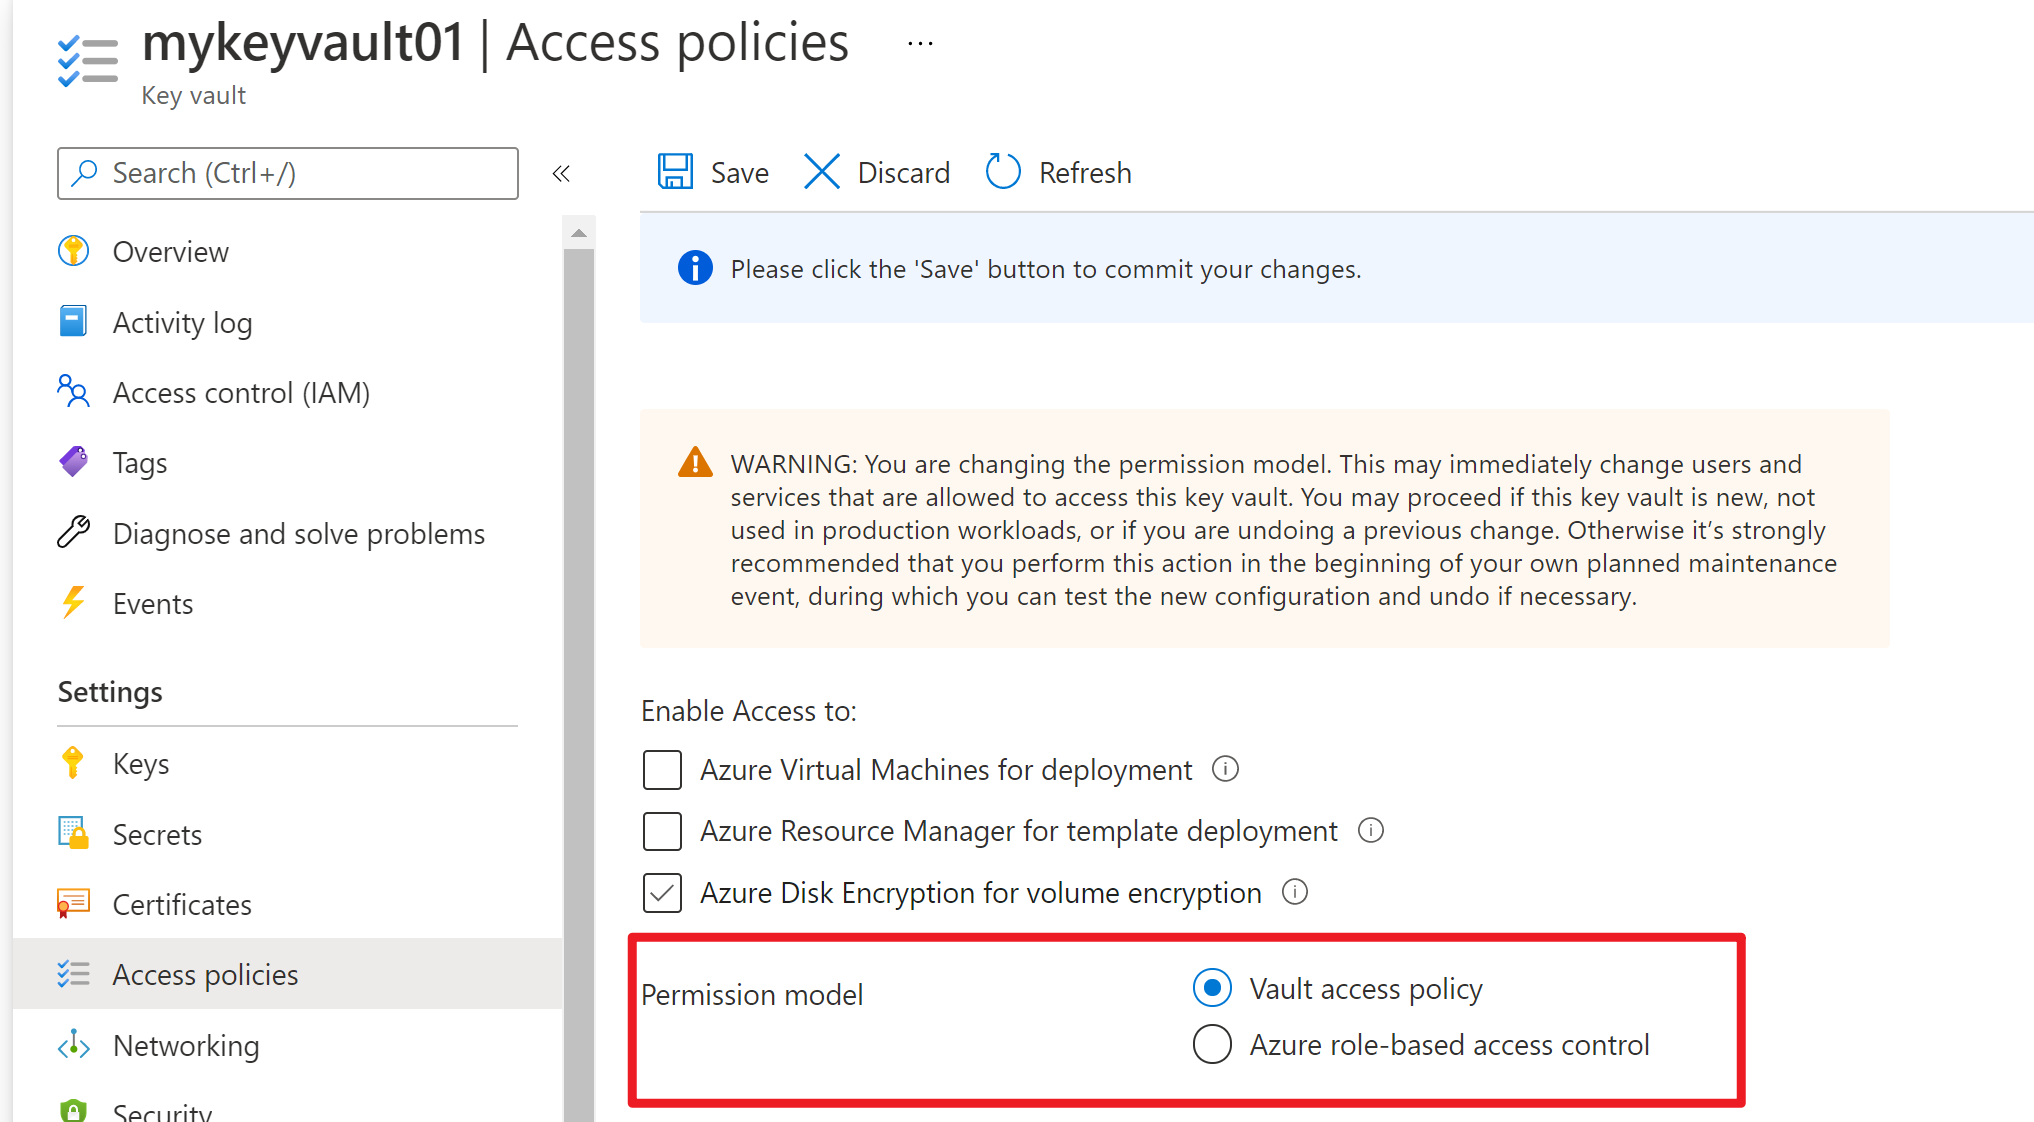Select Vault access policy radio button
The height and width of the screenshot is (1122, 2034).
point(1212,988)
